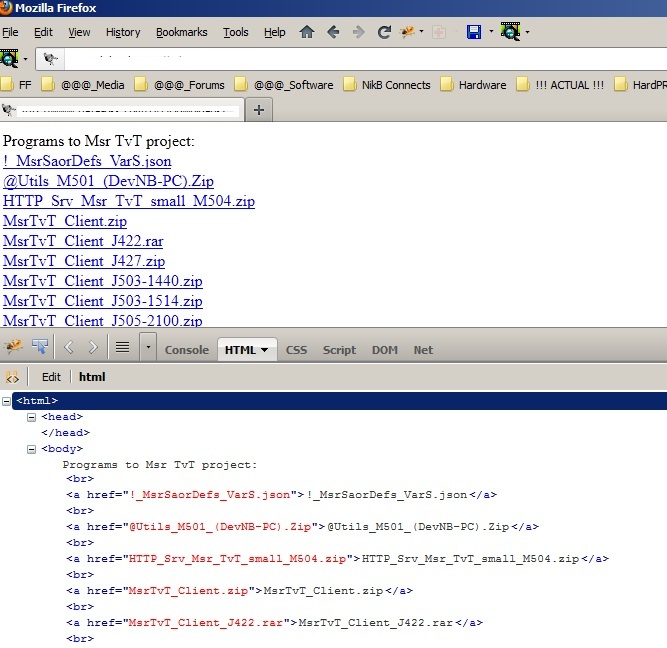Open the File menu
Viewport: 667px width, 648px height.
tap(10, 32)
